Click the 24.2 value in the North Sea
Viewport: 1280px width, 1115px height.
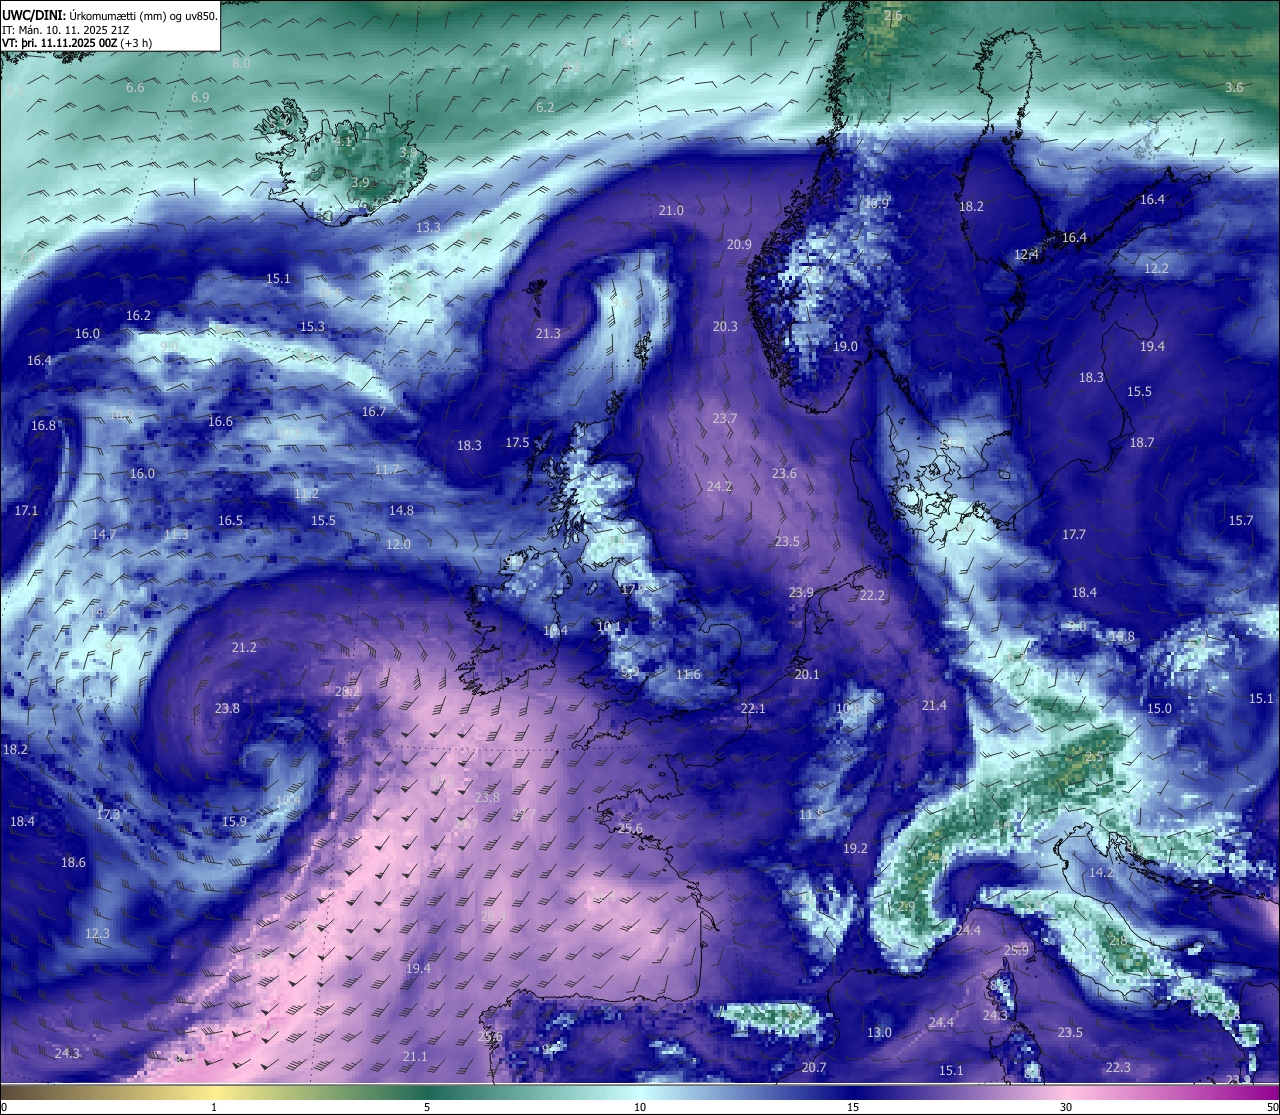pos(719,487)
